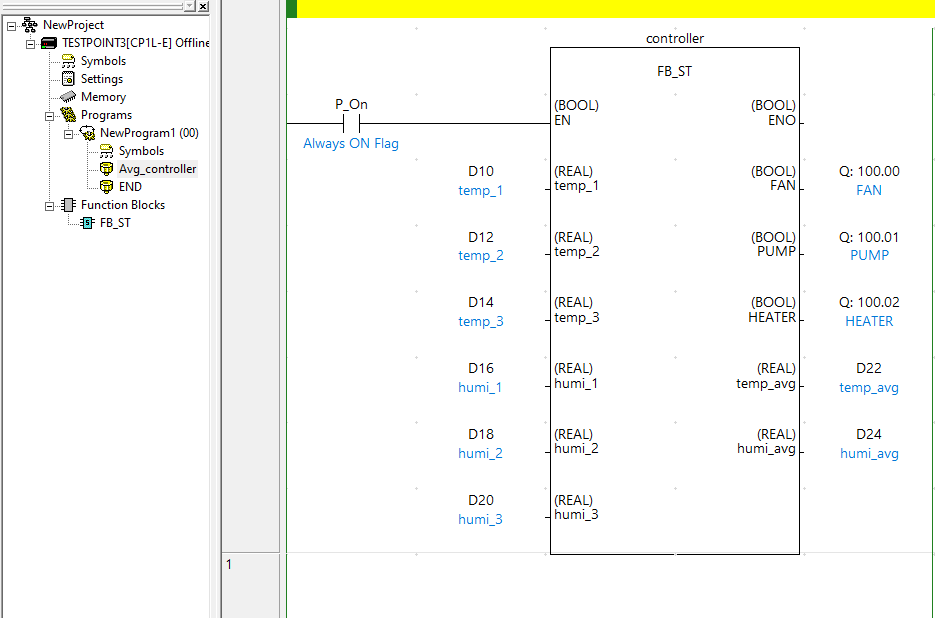This screenshot has height=618, width=935.
Task: Click the blue HEATER comment under Q: 100.02
Action: [869, 321]
